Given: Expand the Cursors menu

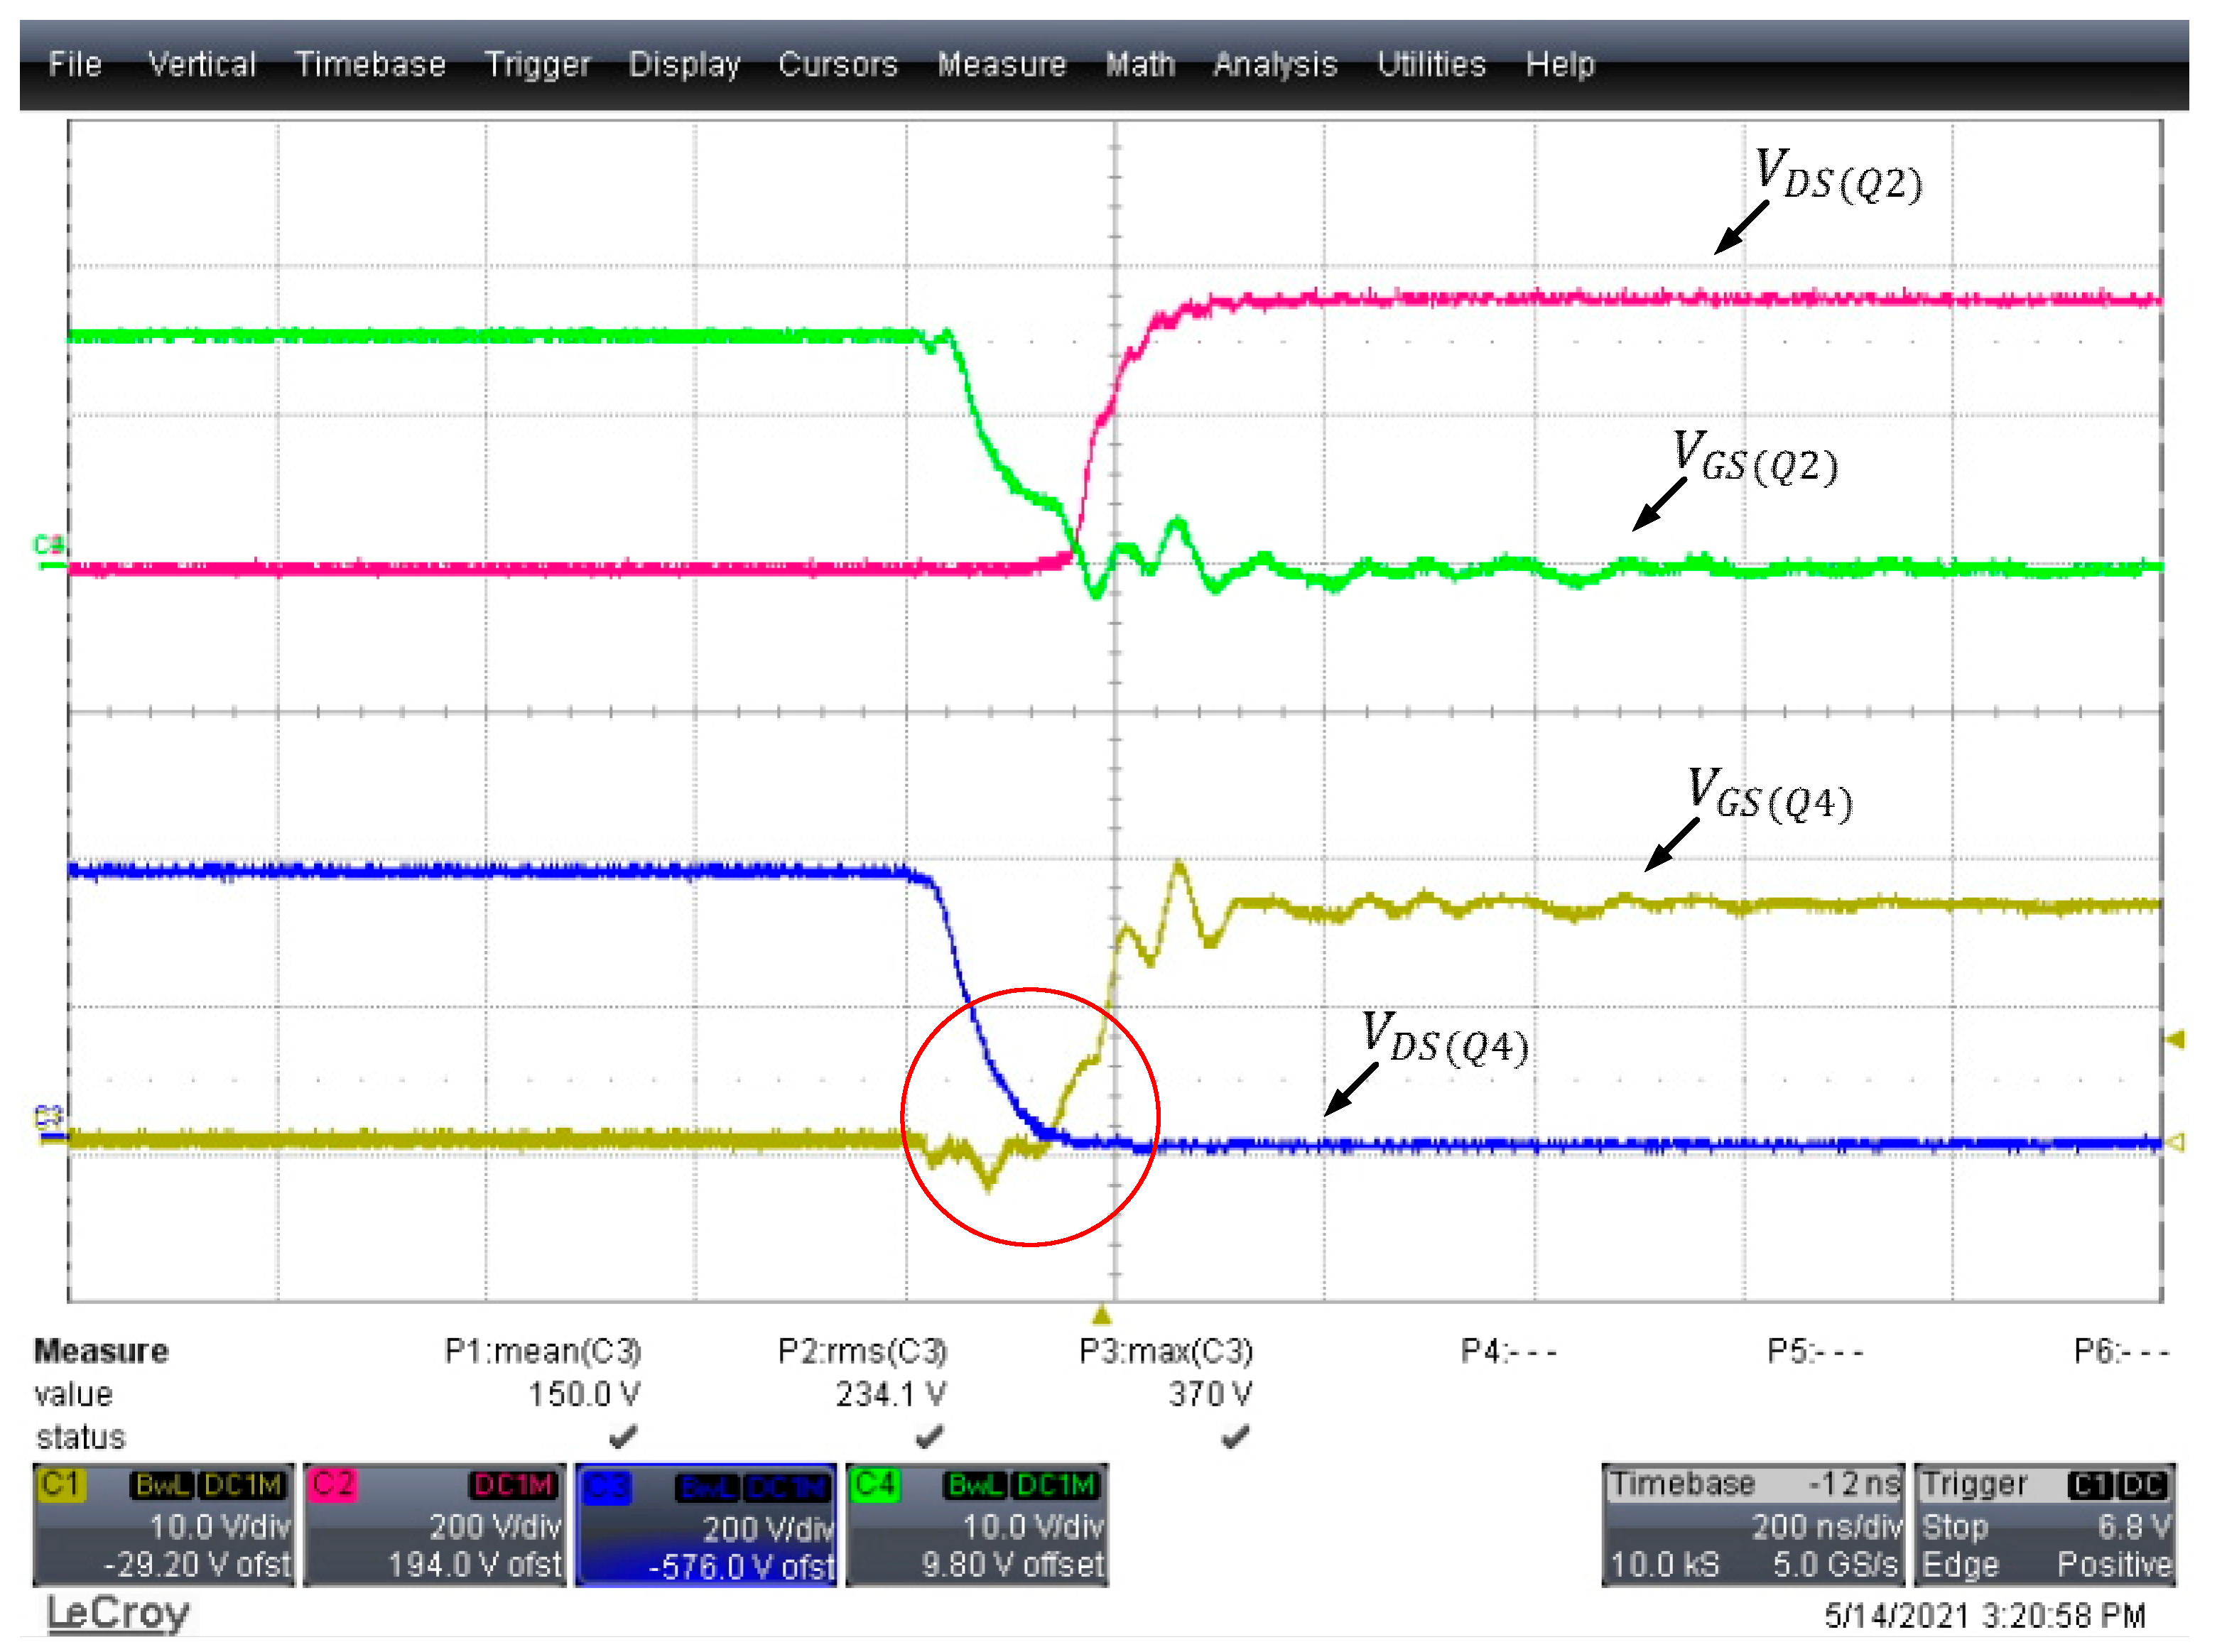Looking at the screenshot, I should tap(838, 65).
